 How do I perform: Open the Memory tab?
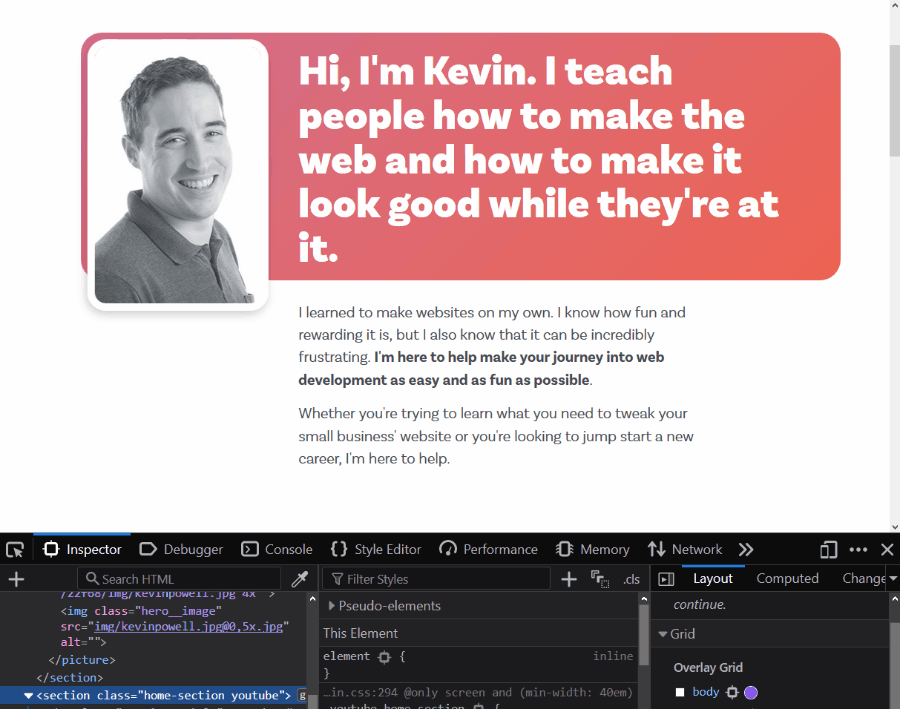coord(593,549)
